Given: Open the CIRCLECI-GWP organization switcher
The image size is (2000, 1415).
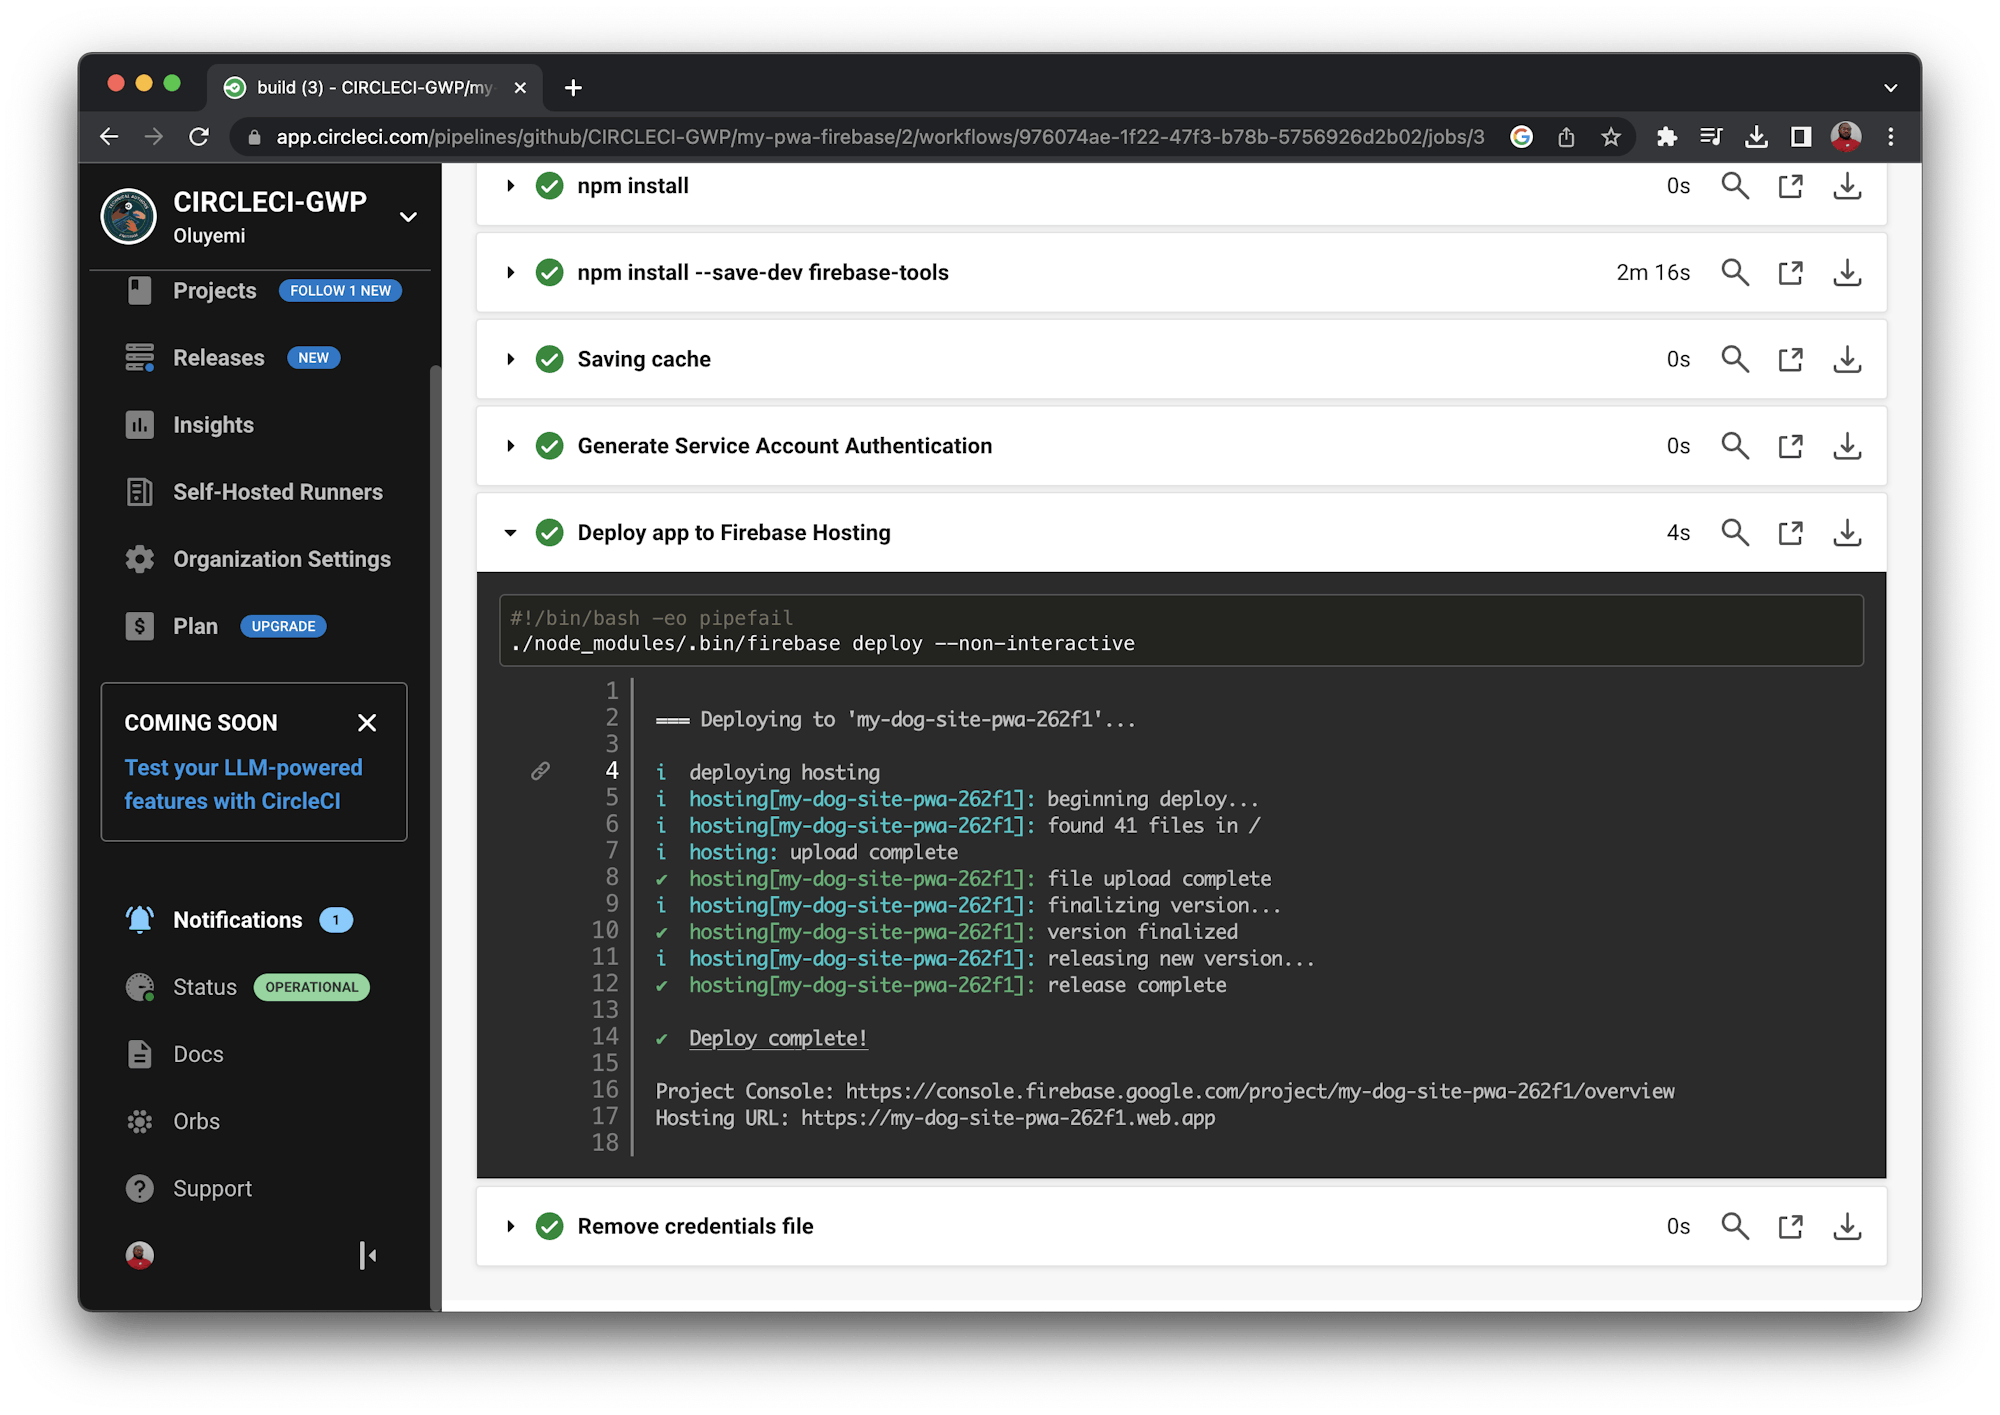Looking at the screenshot, I should pos(408,216).
